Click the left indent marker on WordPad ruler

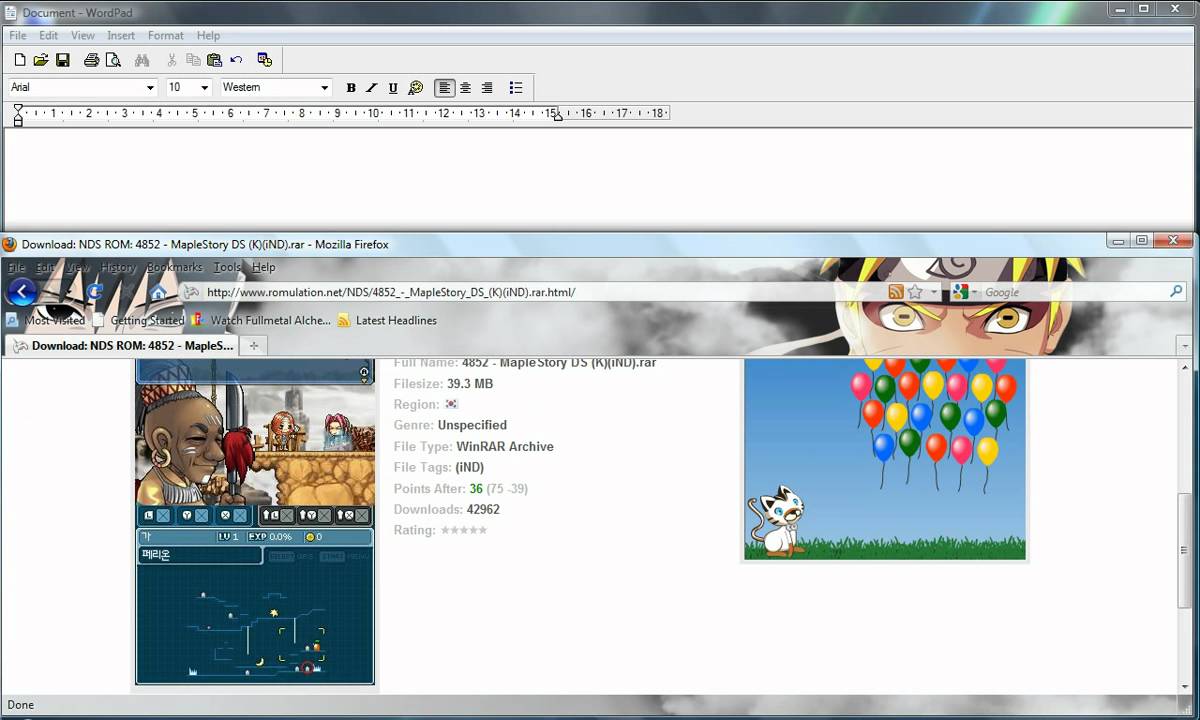click(x=18, y=115)
